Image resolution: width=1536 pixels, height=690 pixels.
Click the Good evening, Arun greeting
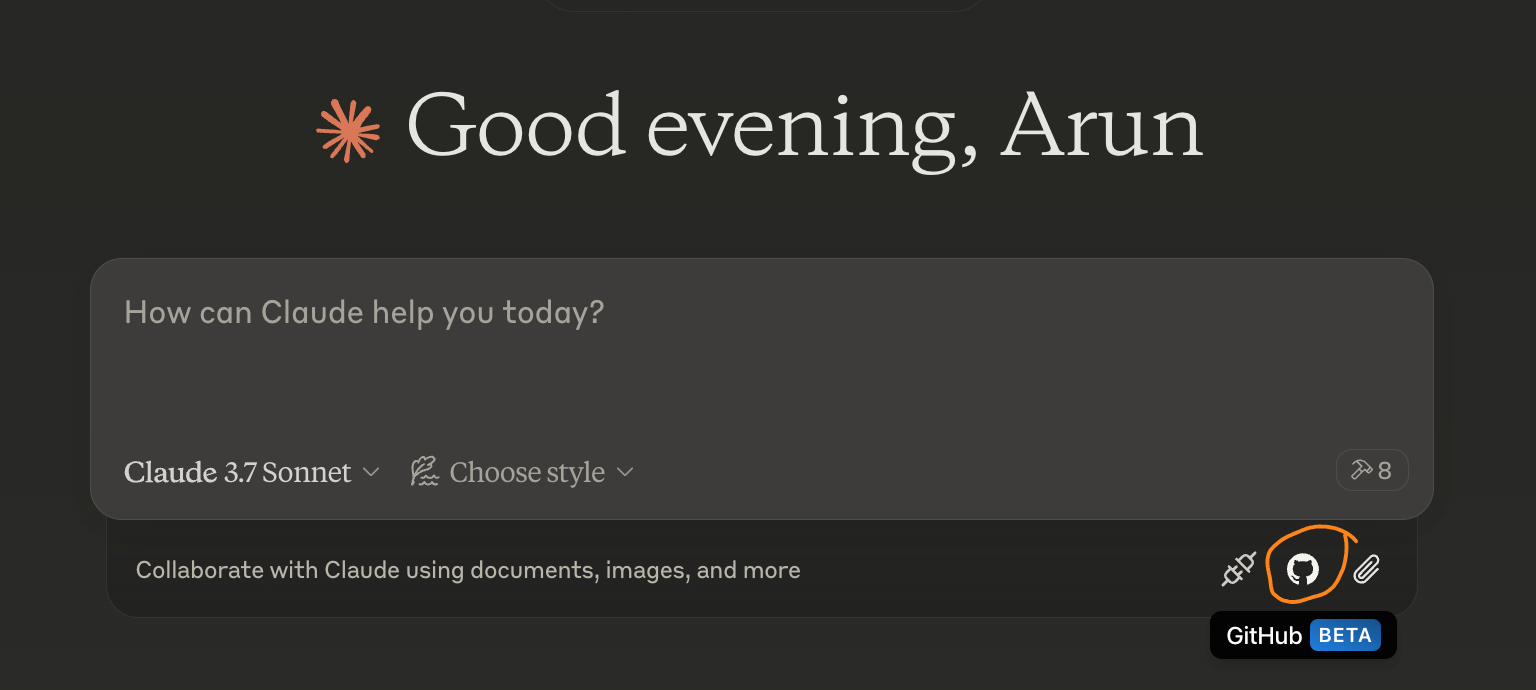(804, 127)
